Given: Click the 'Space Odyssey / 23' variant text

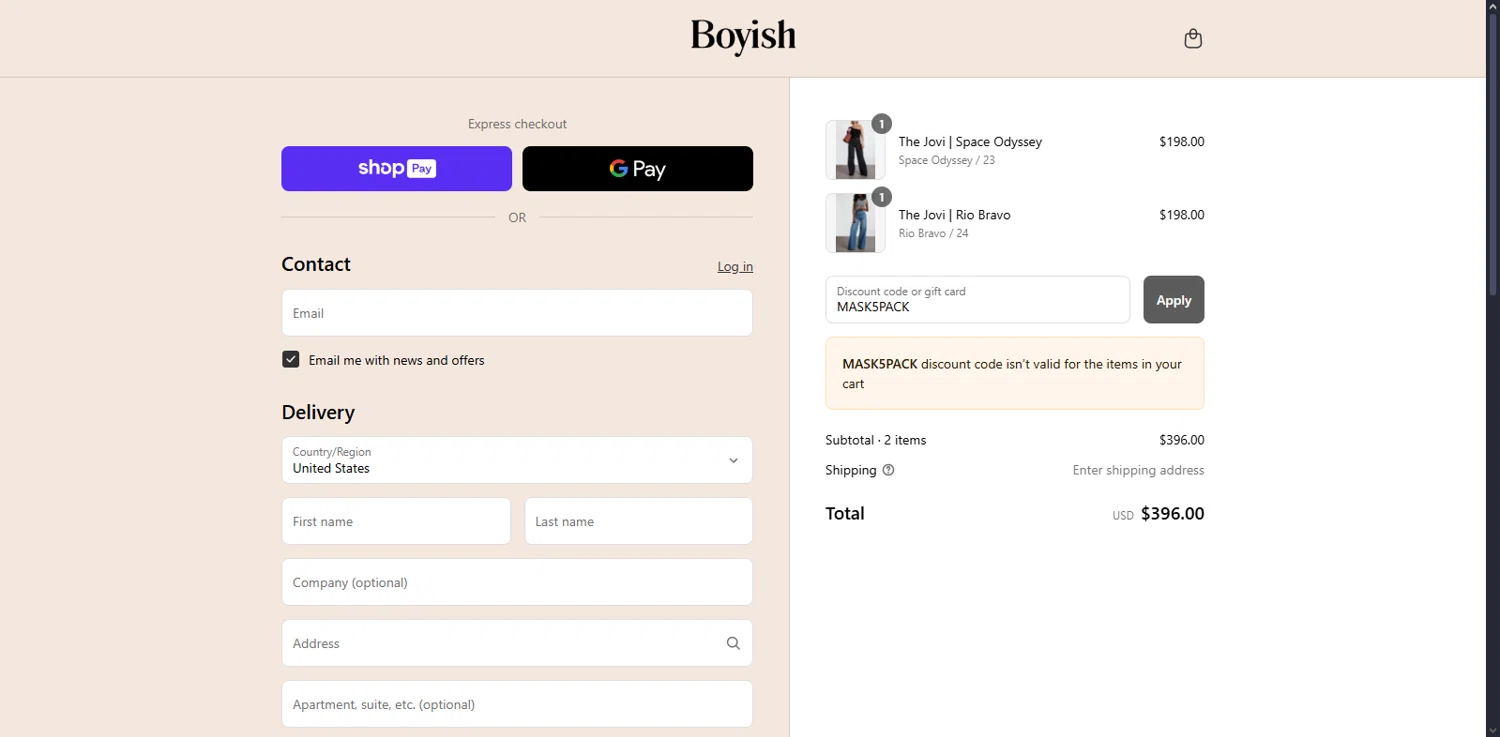Looking at the screenshot, I should 946,160.
